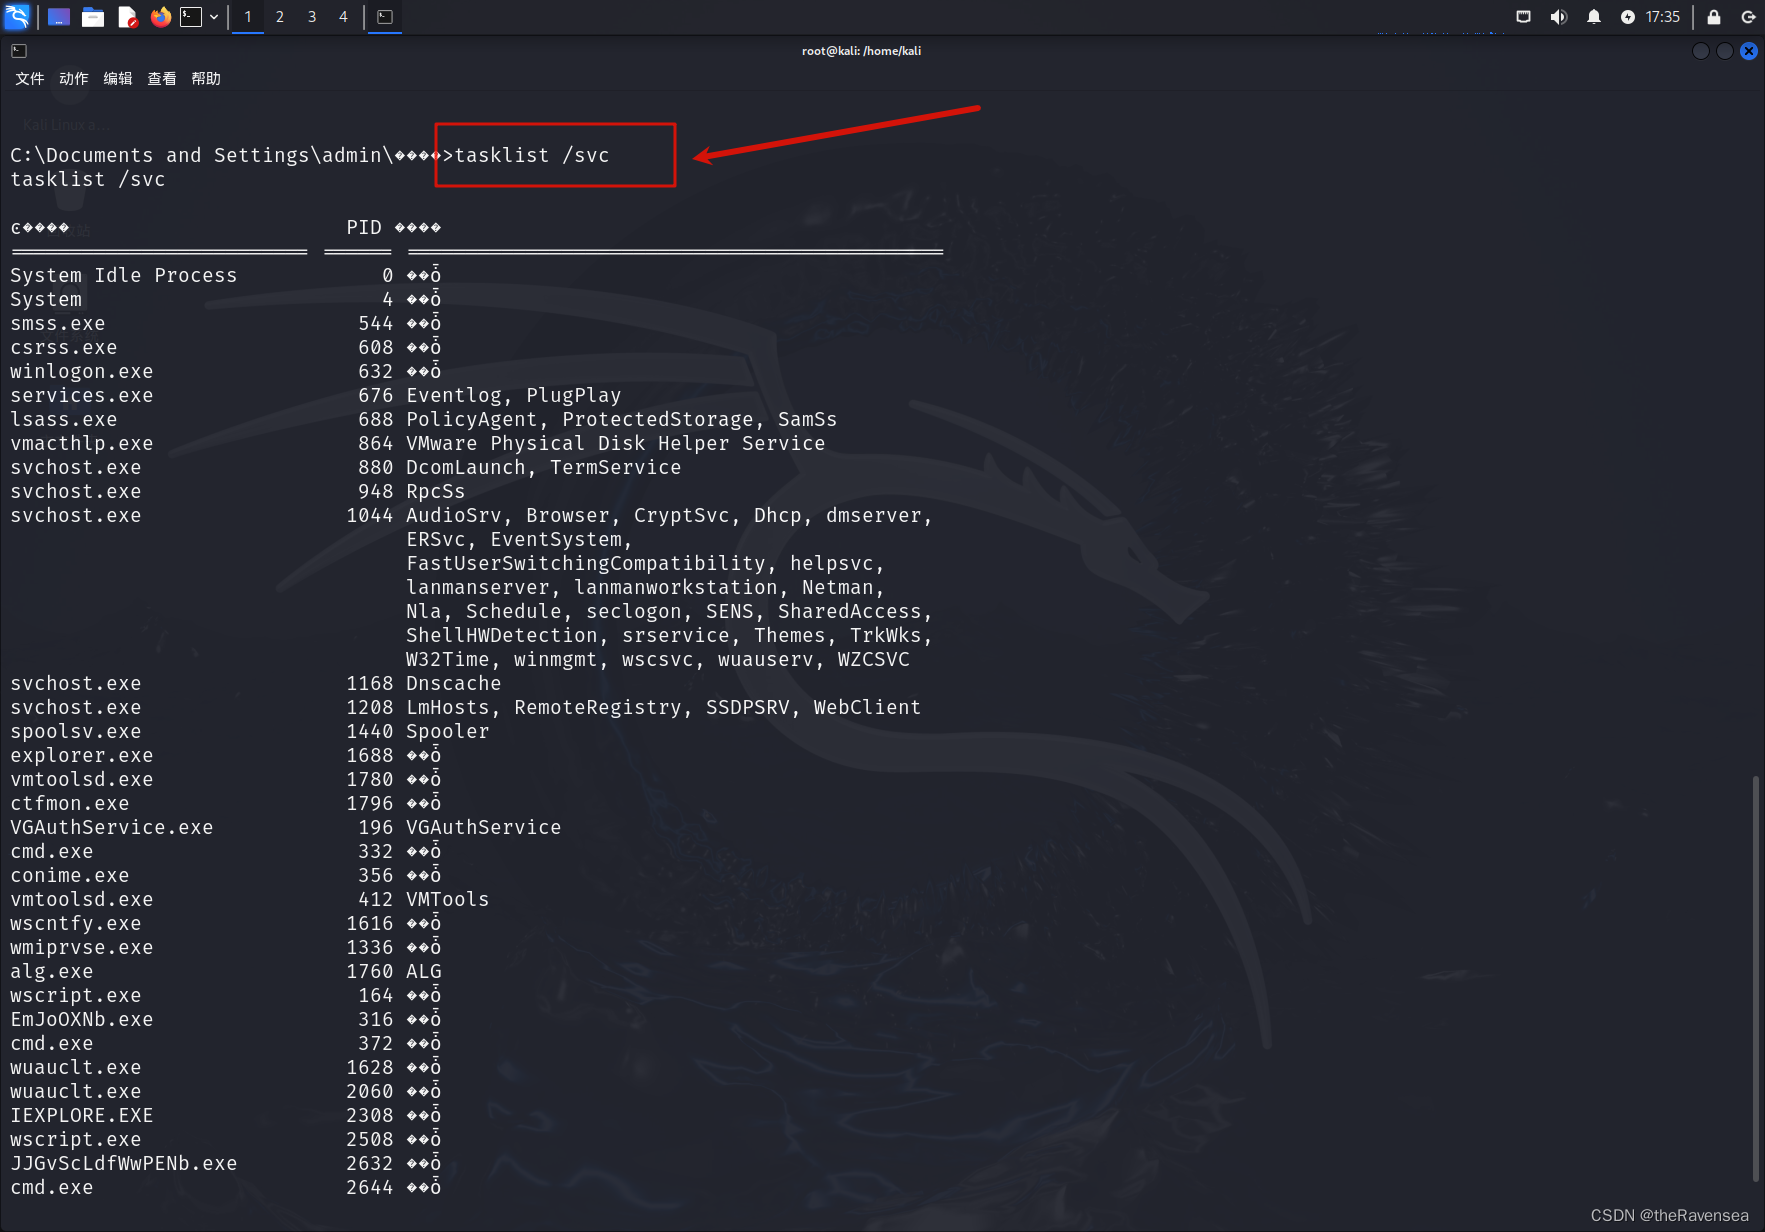Expand the terminal launcher dropdown arrow

pyautogui.click(x=214, y=17)
